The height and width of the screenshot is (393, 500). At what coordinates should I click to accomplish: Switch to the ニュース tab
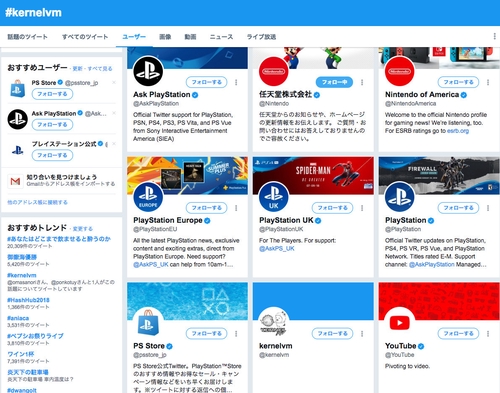(221, 37)
